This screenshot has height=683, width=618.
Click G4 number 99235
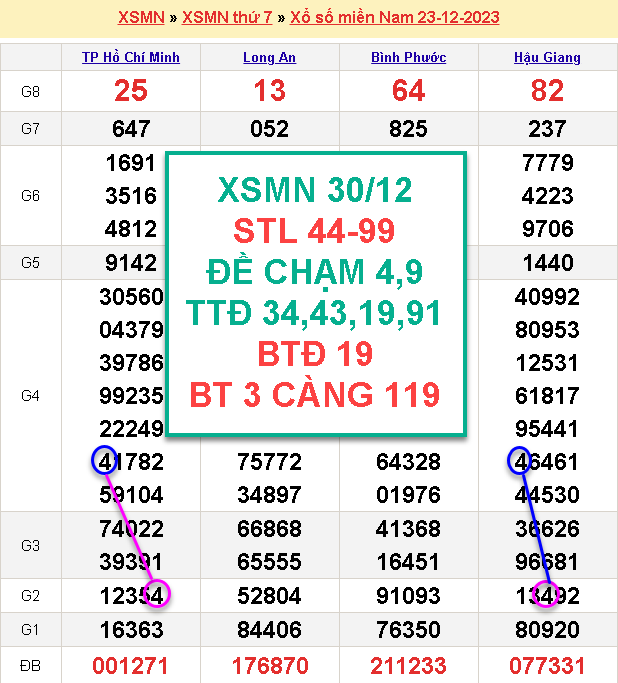point(132,396)
